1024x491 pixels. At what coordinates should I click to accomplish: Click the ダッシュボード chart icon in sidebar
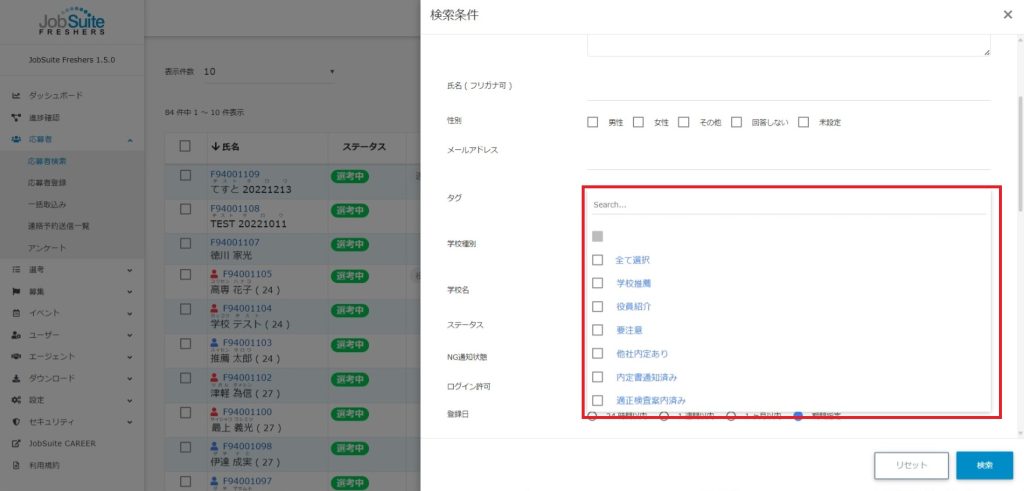pyautogui.click(x=16, y=96)
